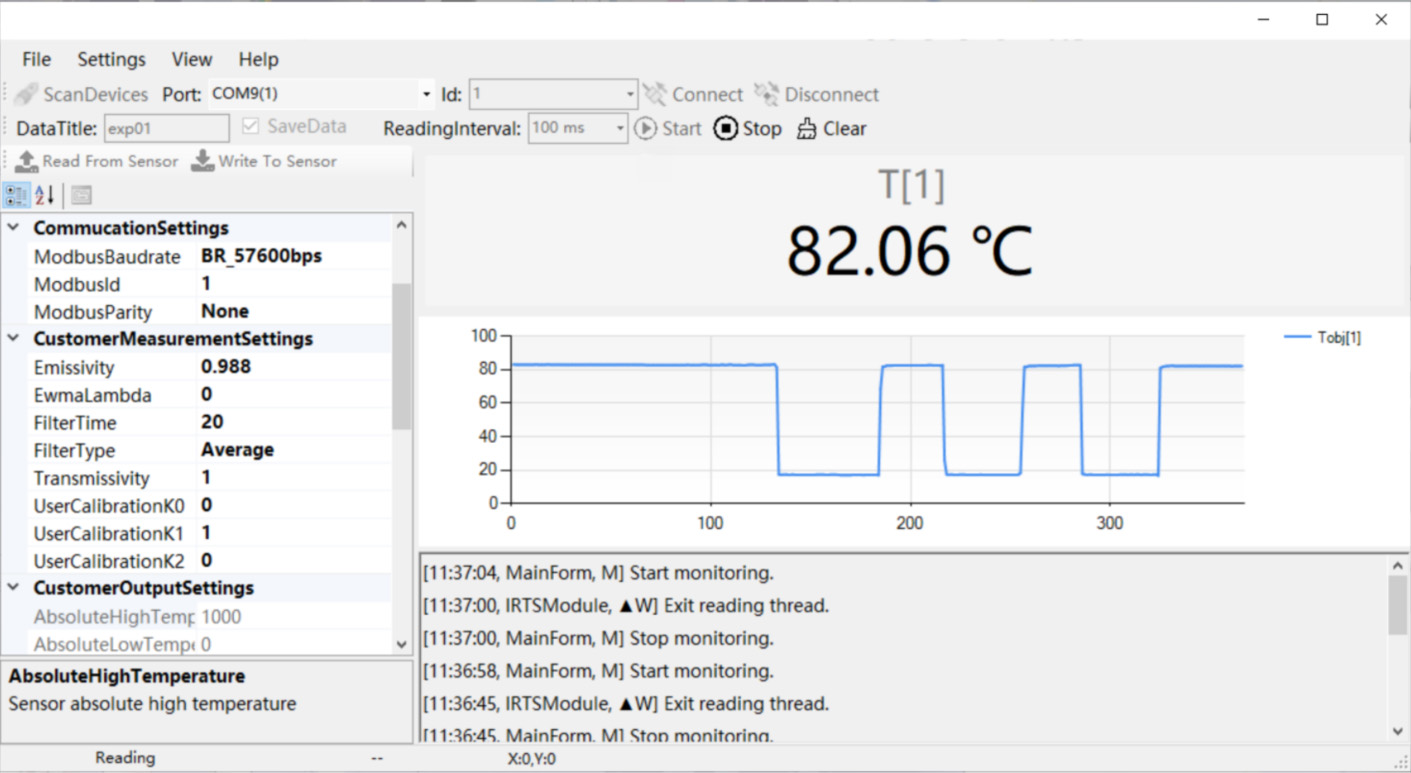1411x773 pixels.
Task: Click the Connect plug icon
Action: point(655,94)
